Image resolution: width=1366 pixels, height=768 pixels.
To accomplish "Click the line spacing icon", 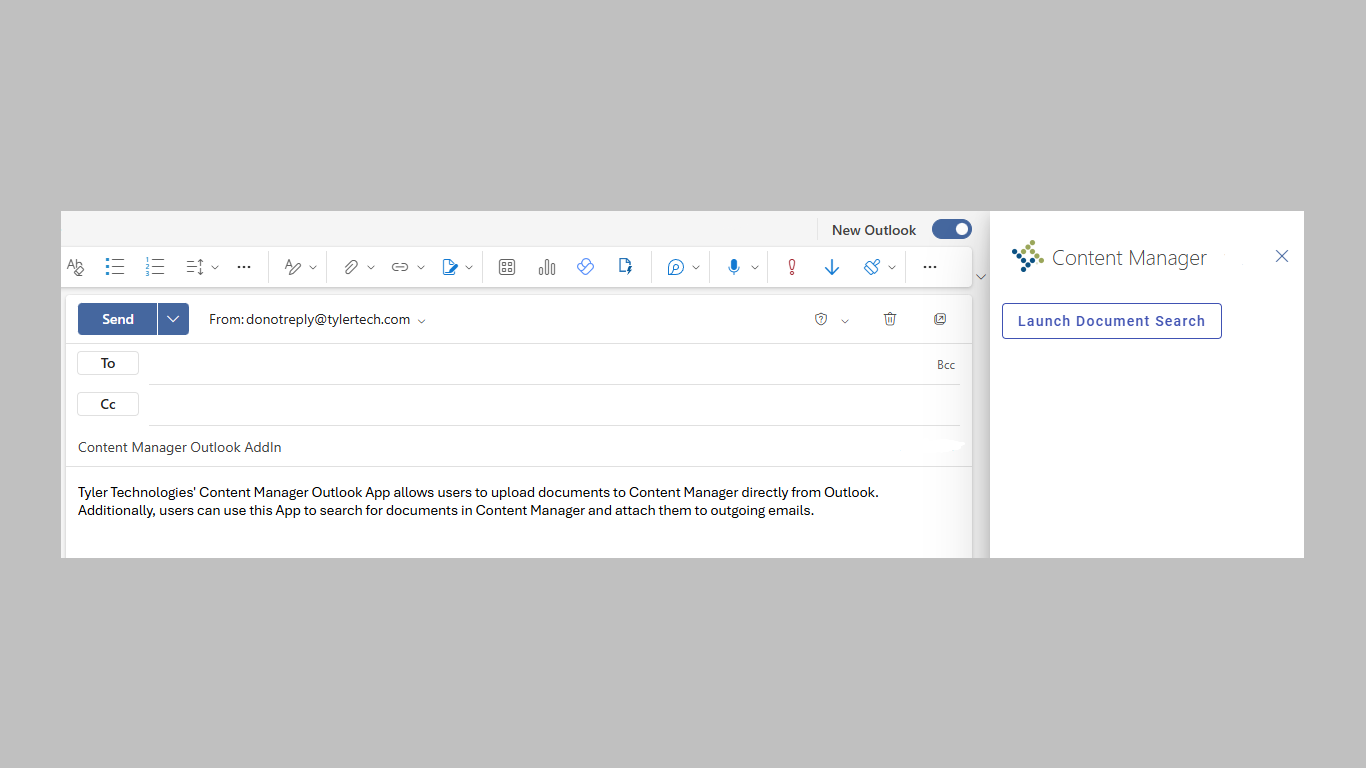I will 195,267.
